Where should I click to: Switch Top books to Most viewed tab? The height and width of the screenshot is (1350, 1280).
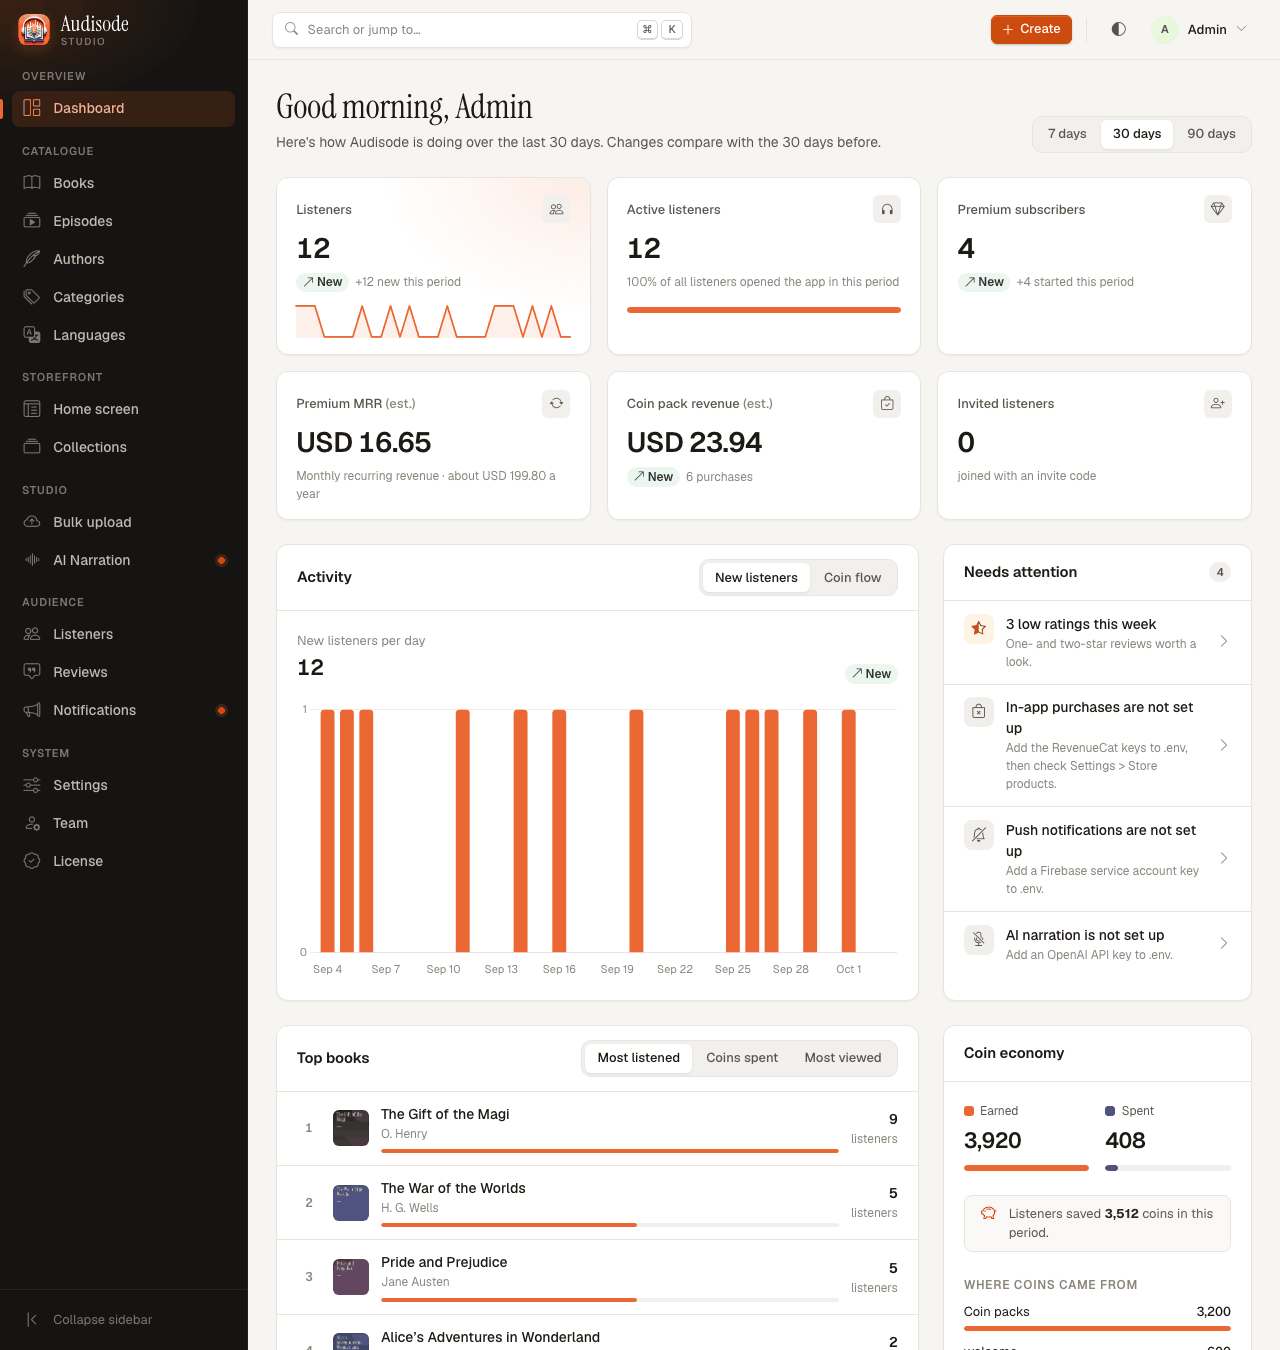843,1058
